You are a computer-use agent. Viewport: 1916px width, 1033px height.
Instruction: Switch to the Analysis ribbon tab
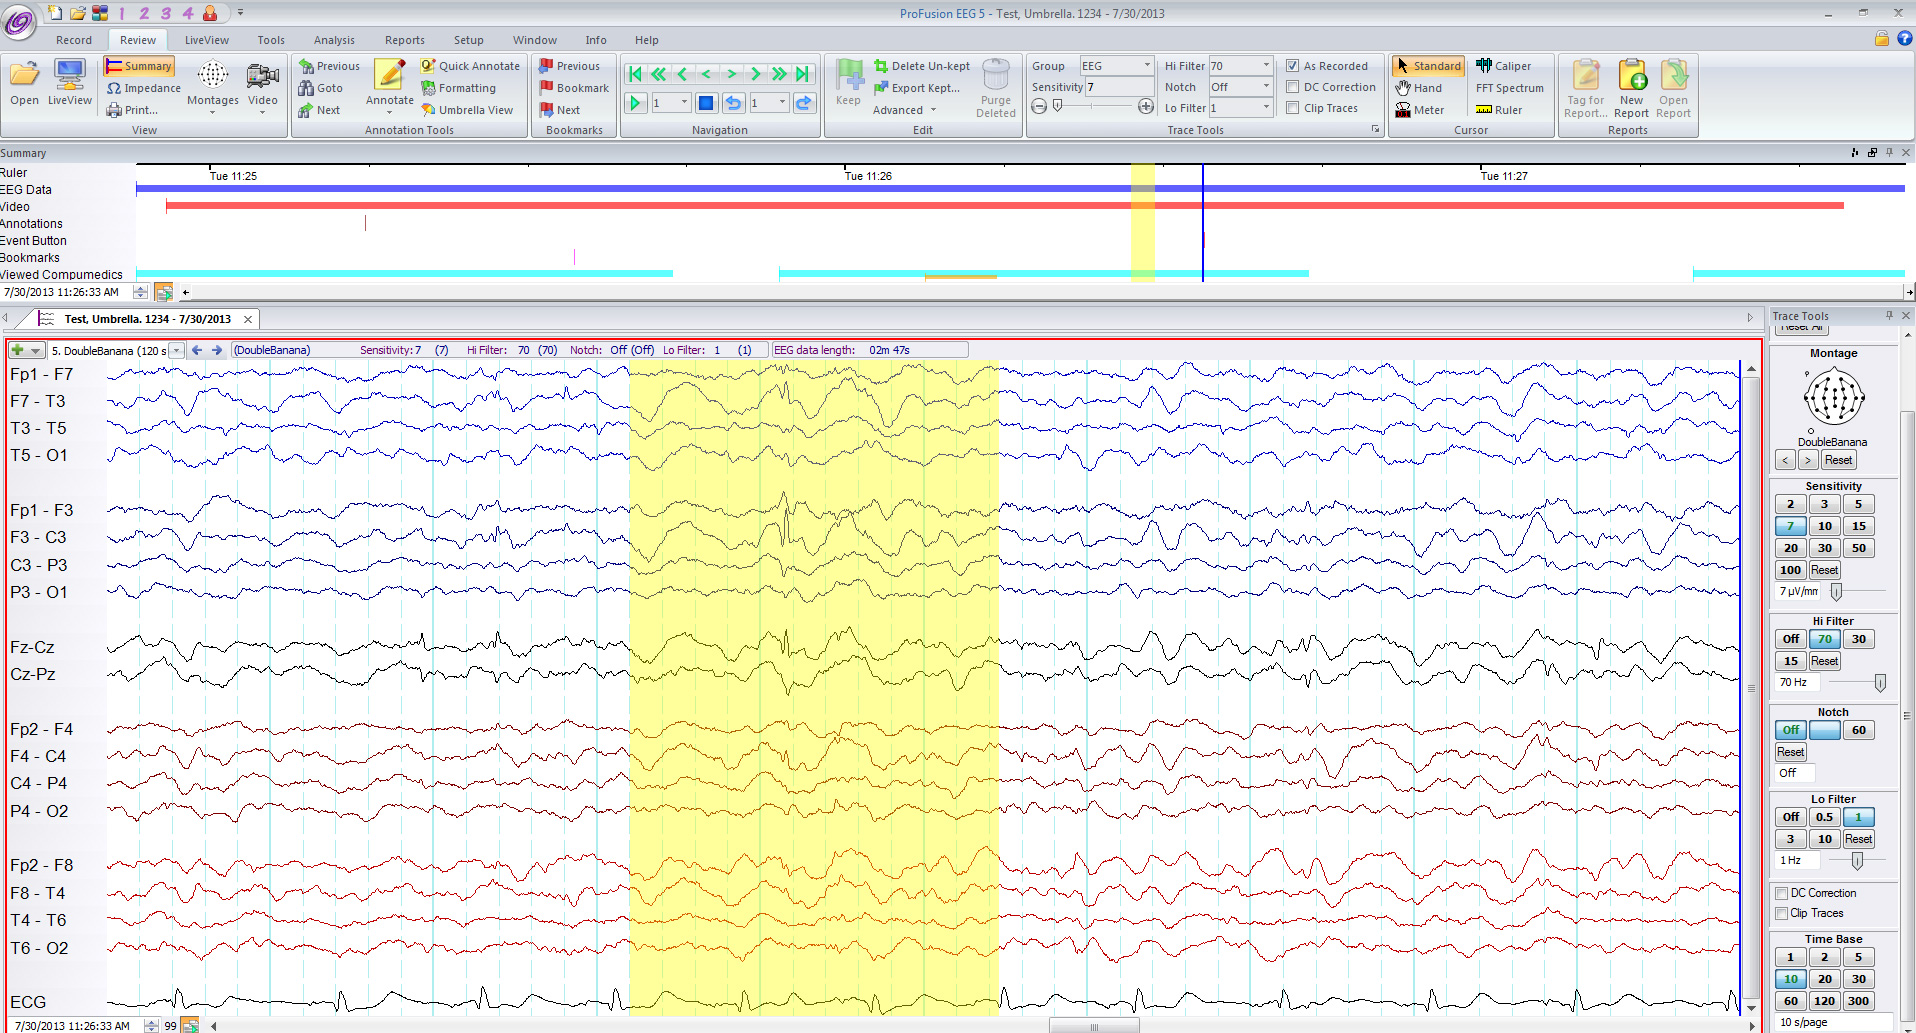point(334,40)
